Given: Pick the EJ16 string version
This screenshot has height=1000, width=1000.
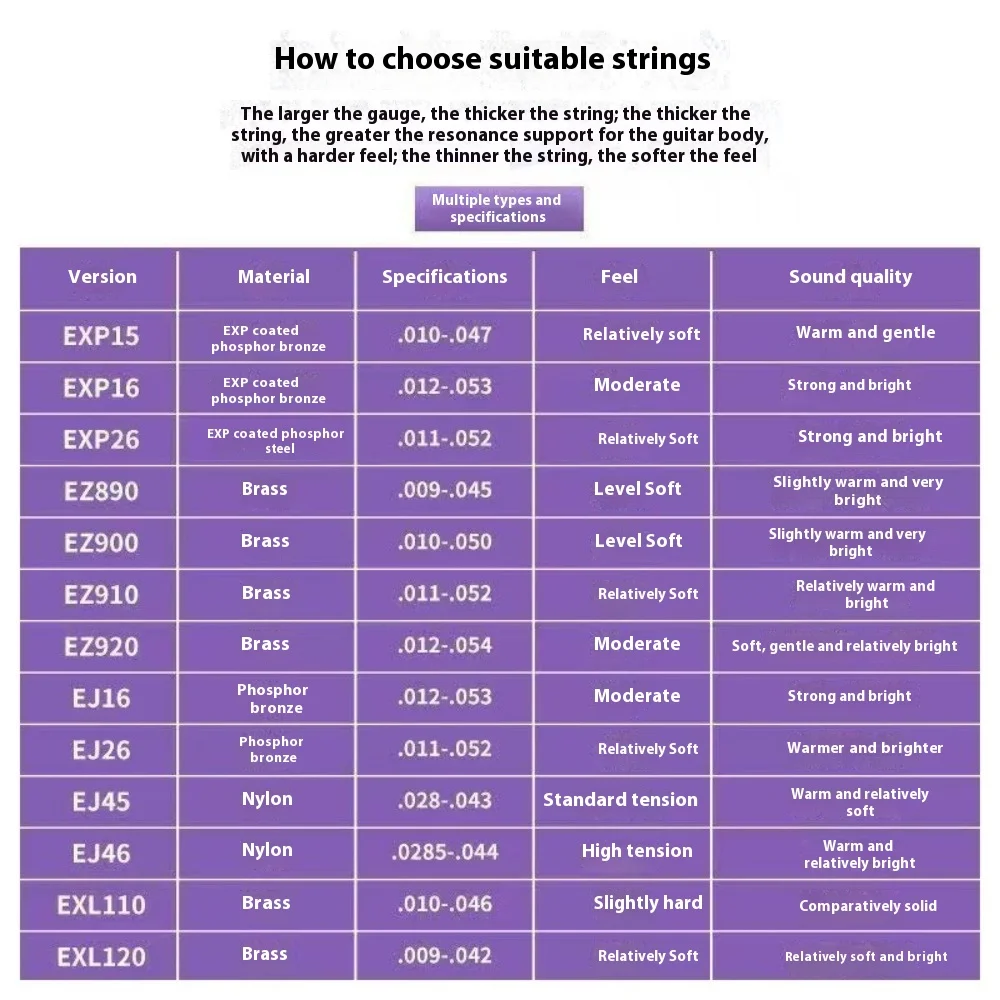Looking at the screenshot, I should coord(101,698).
